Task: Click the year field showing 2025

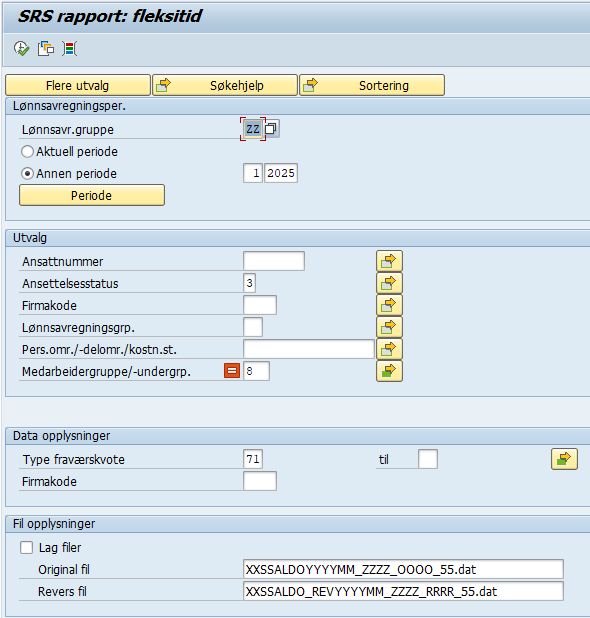Action: pos(281,173)
